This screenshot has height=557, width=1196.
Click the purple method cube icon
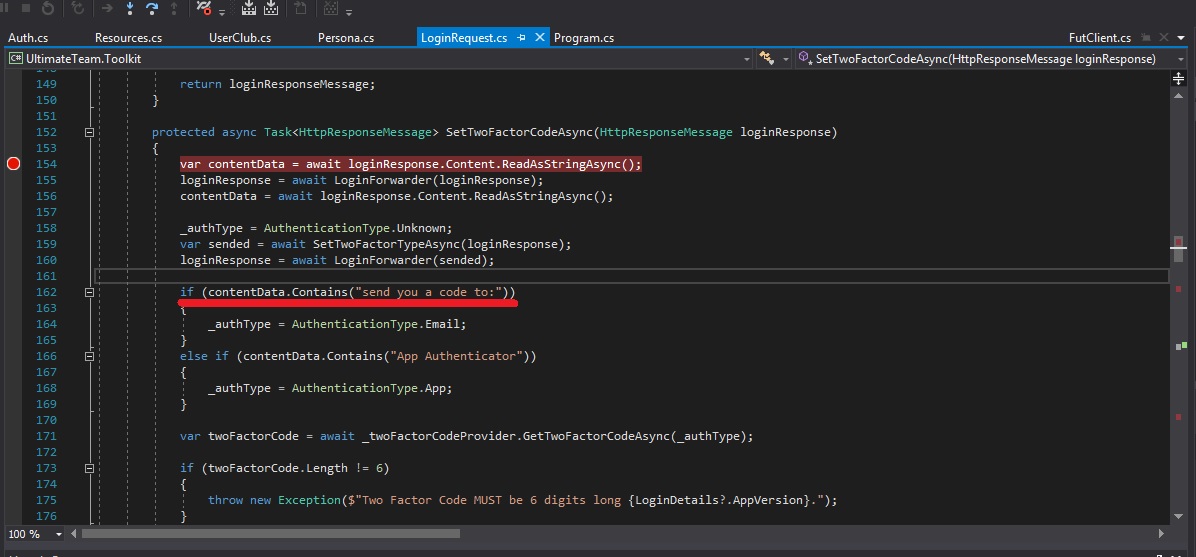click(805, 58)
